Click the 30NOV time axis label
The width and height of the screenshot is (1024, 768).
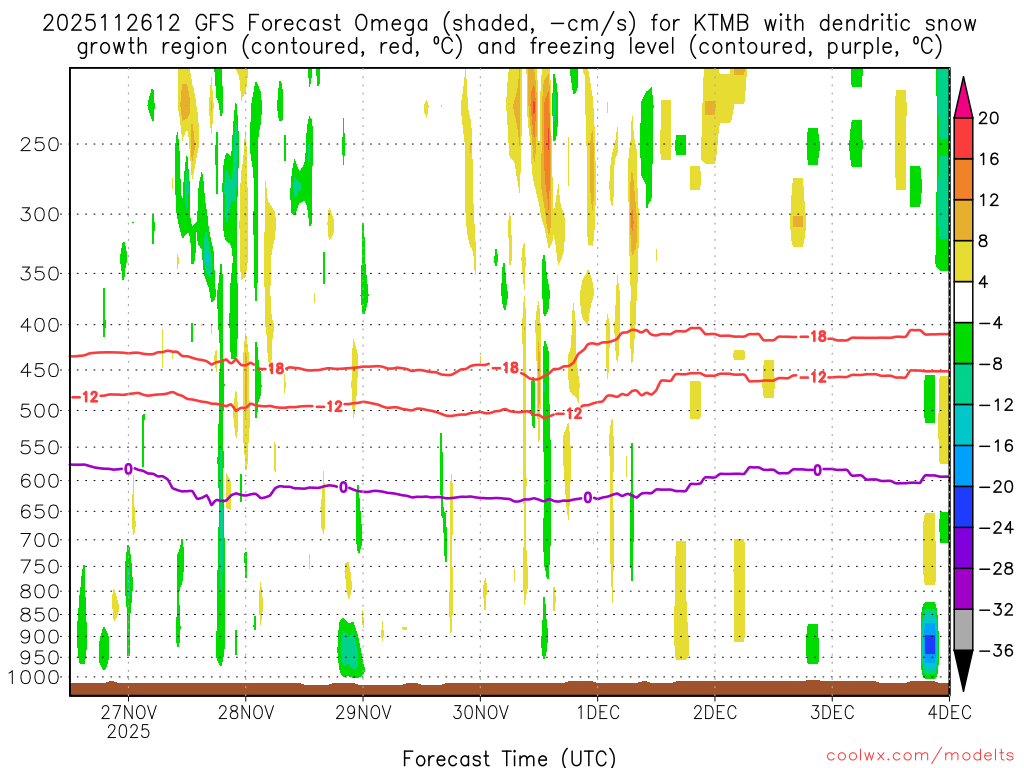pyautogui.click(x=480, y=712)
